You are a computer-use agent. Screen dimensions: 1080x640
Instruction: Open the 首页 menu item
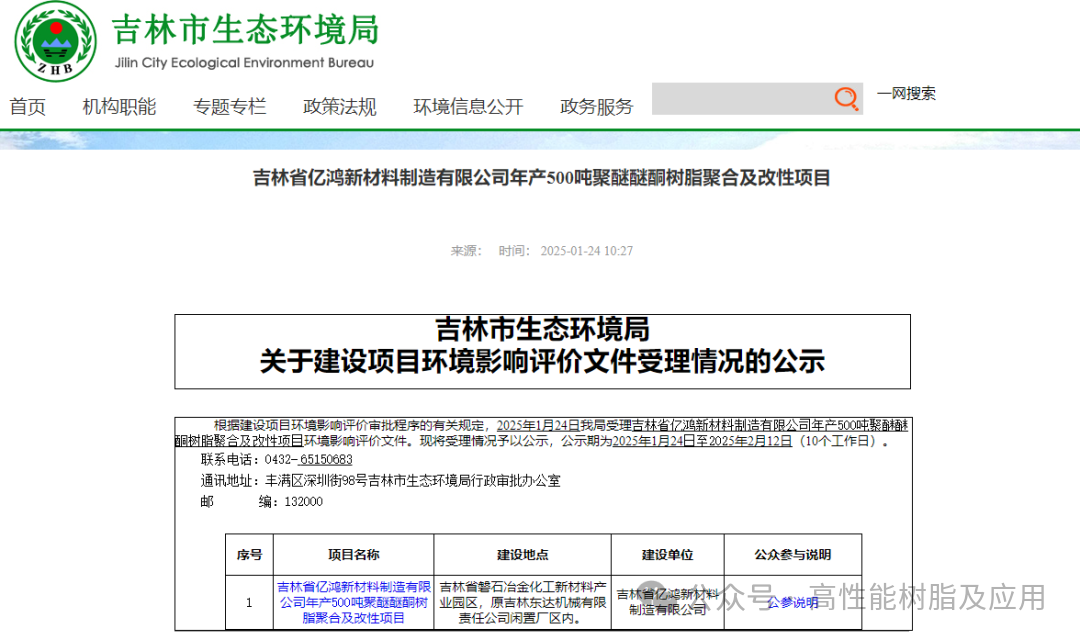(28, 107)
